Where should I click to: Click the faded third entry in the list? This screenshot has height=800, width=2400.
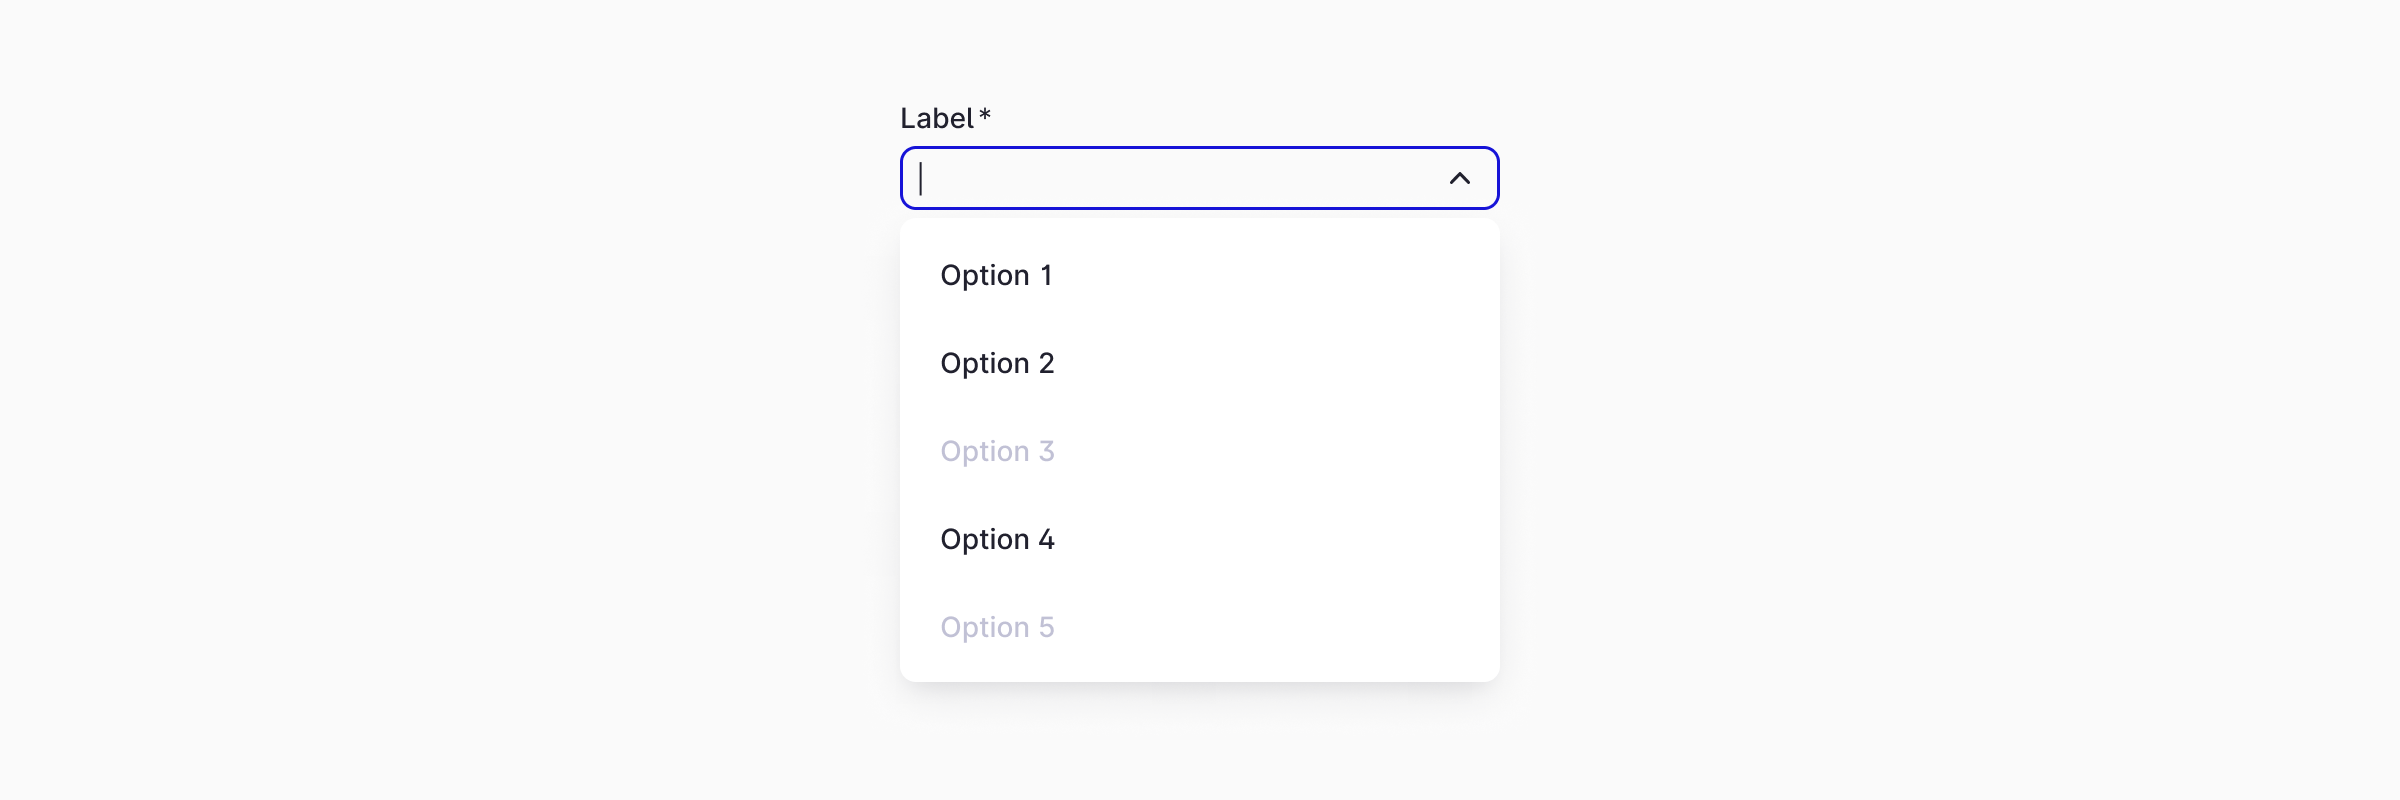tap(997, 451)
